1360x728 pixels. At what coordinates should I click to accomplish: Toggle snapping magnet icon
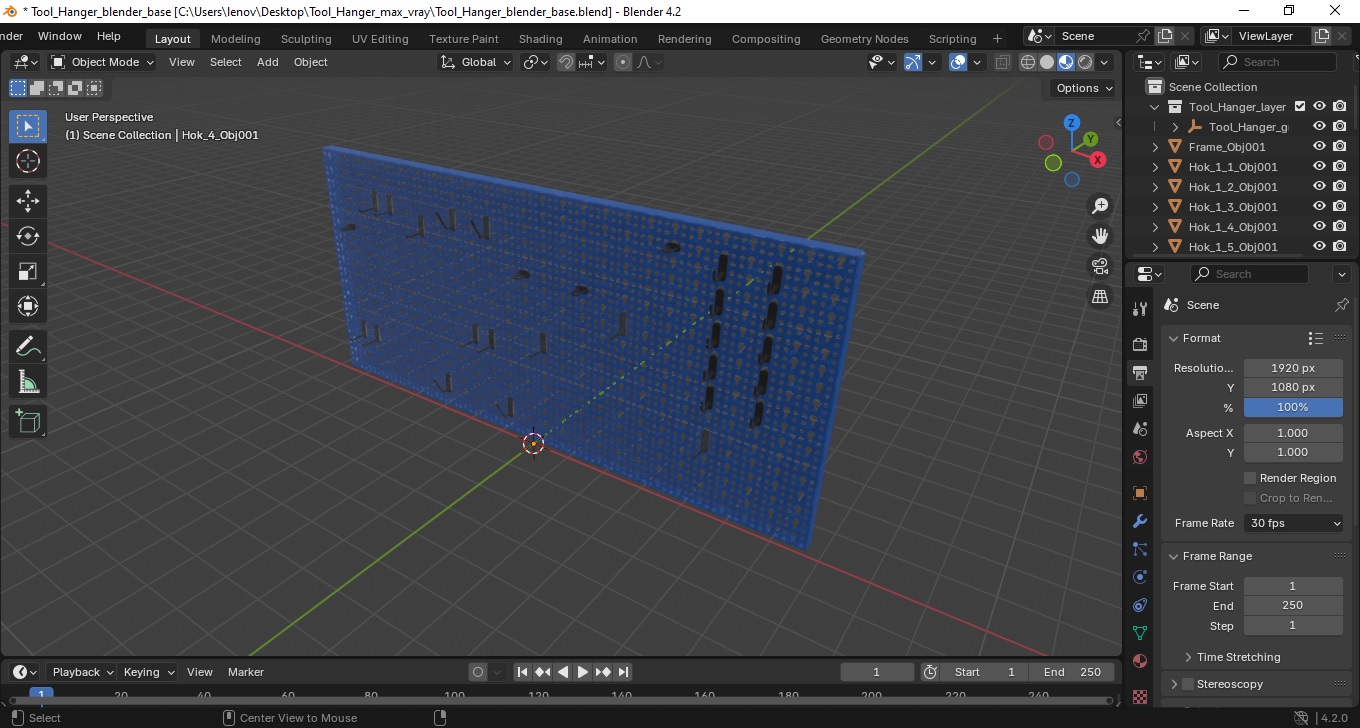(565, 62)
